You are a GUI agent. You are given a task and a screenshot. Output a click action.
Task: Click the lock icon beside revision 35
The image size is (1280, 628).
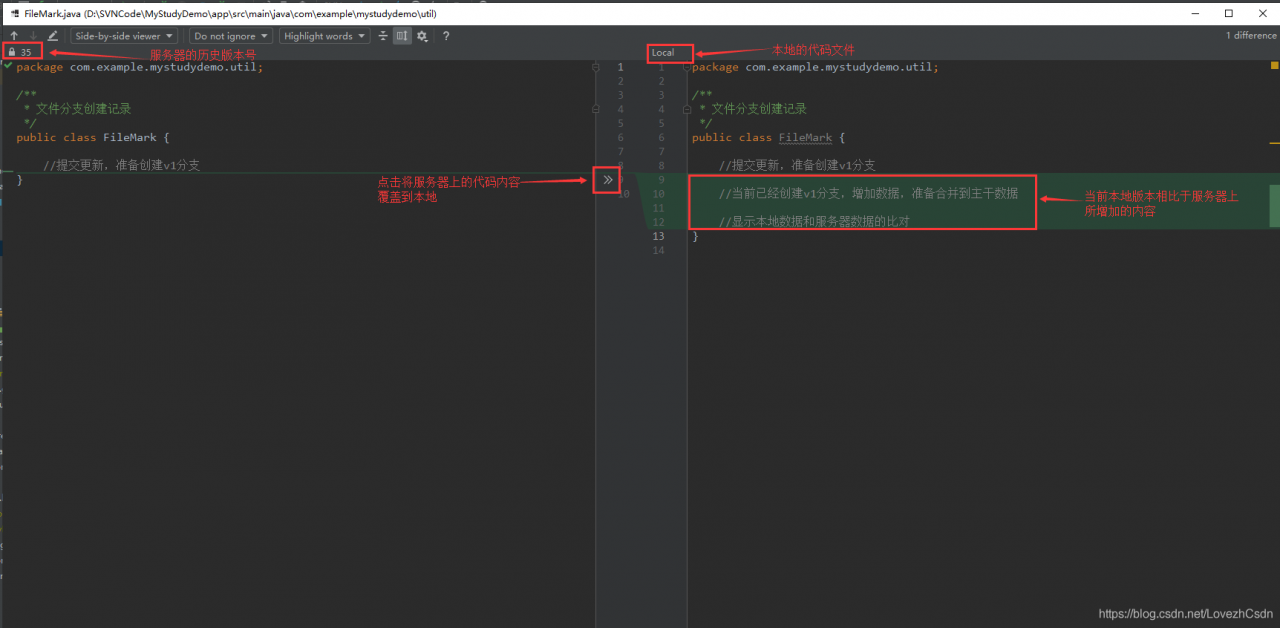click(x=12, y=52)
